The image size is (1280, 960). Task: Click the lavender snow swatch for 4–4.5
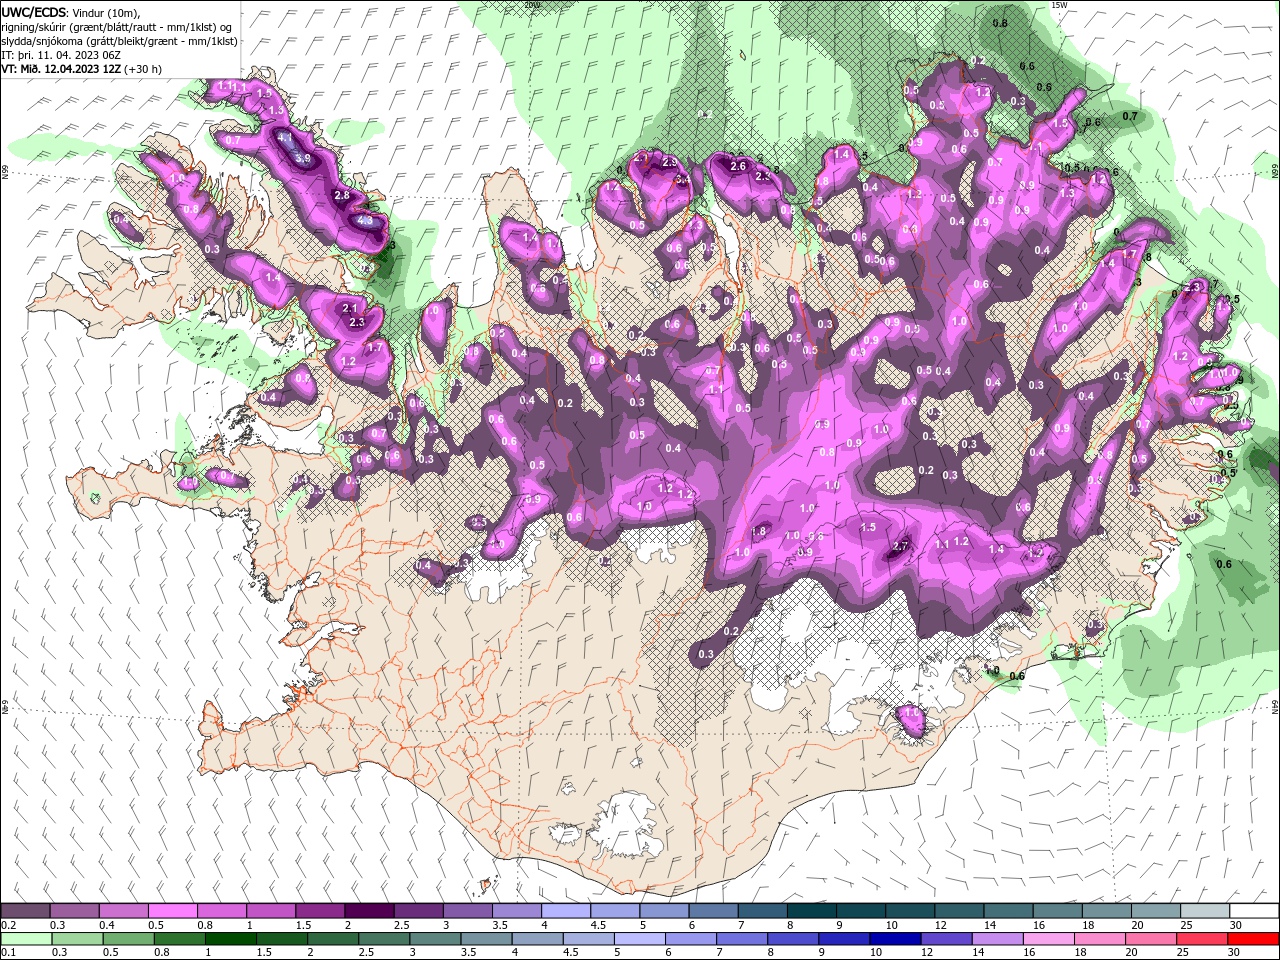(x=565, y=911)
